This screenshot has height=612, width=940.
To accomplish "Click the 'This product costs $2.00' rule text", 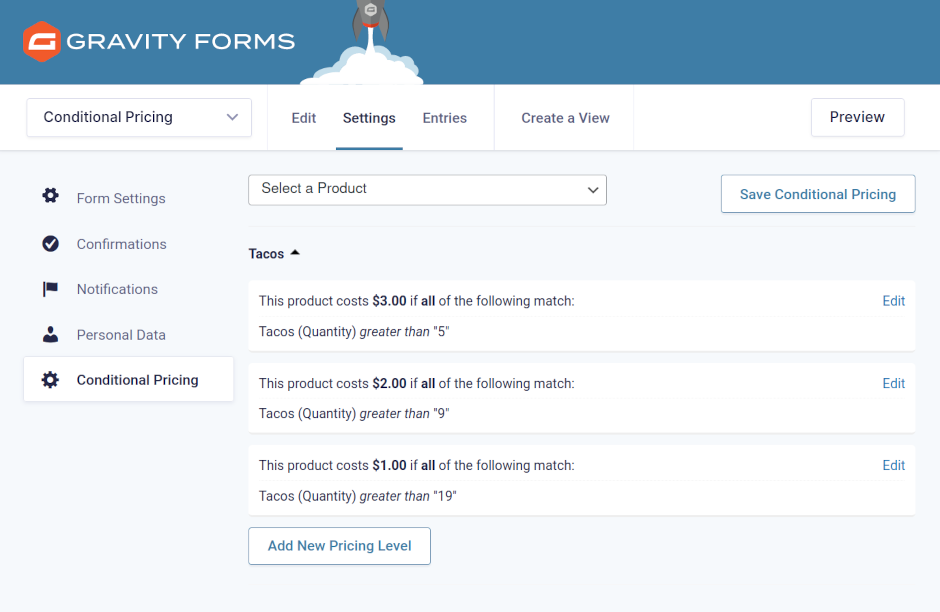I will point(417,384).
